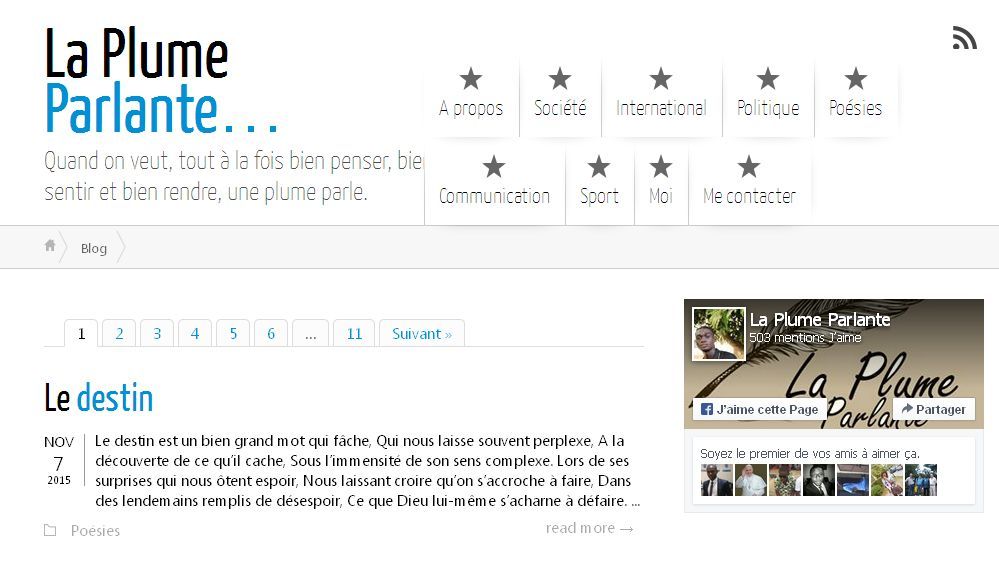Click the Facebook Partager button
Viewport: 999px width, 562px height.
click(x=933, y=409)
